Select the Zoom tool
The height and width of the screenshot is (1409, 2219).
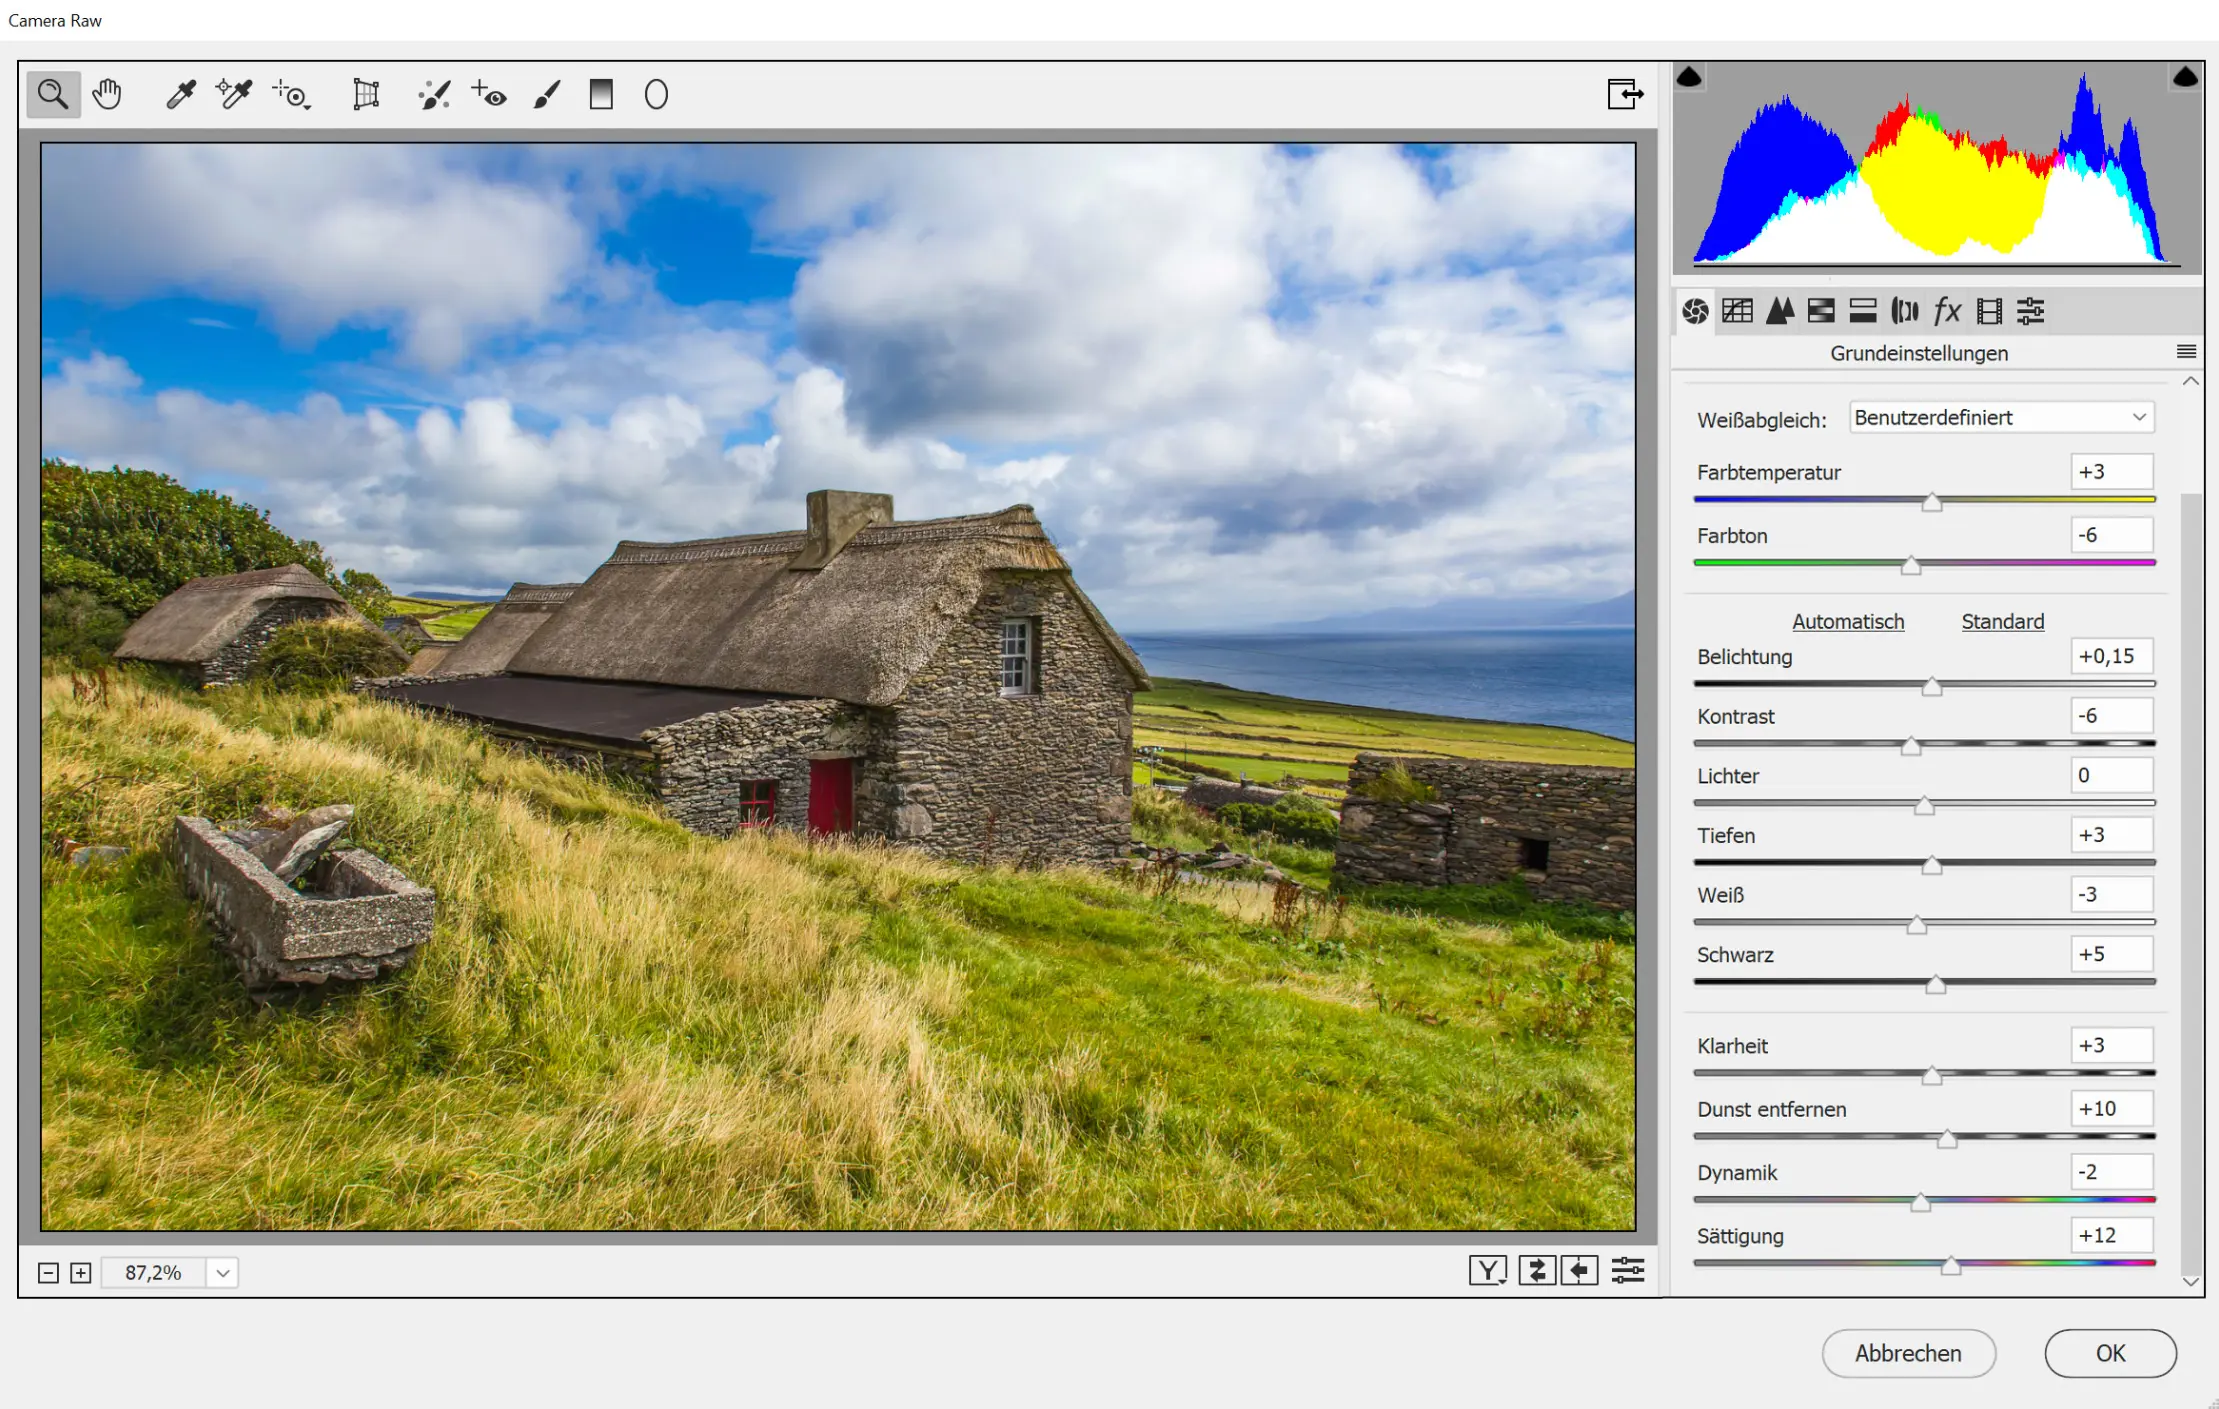tap(52, 95)
